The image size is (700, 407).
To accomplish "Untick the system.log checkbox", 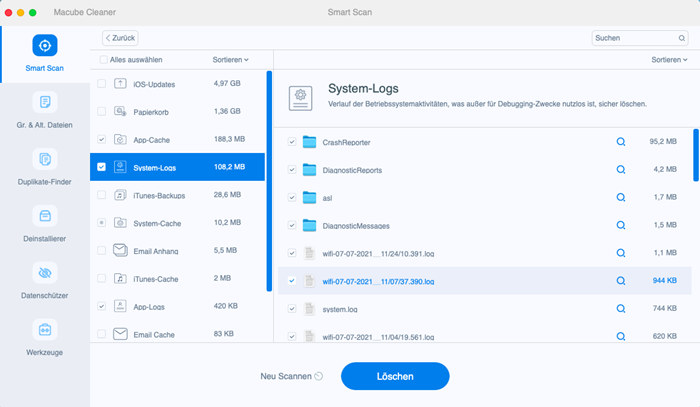I will [292, 309].
